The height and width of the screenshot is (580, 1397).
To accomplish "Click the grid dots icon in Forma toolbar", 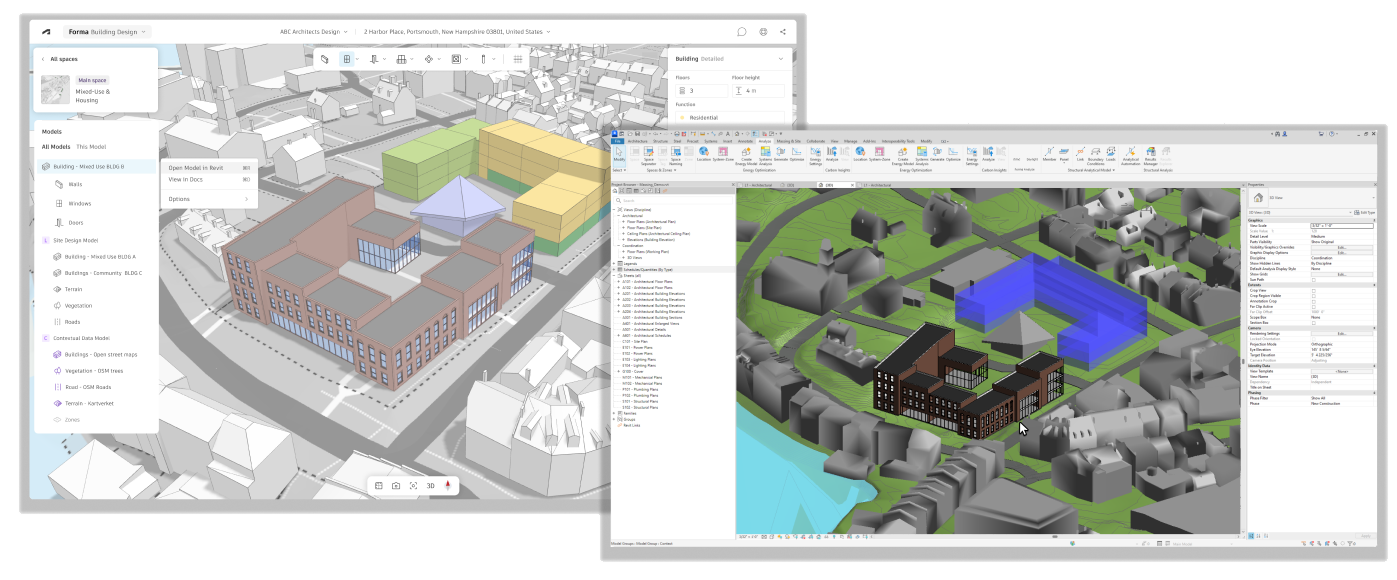I will (518, 60).
